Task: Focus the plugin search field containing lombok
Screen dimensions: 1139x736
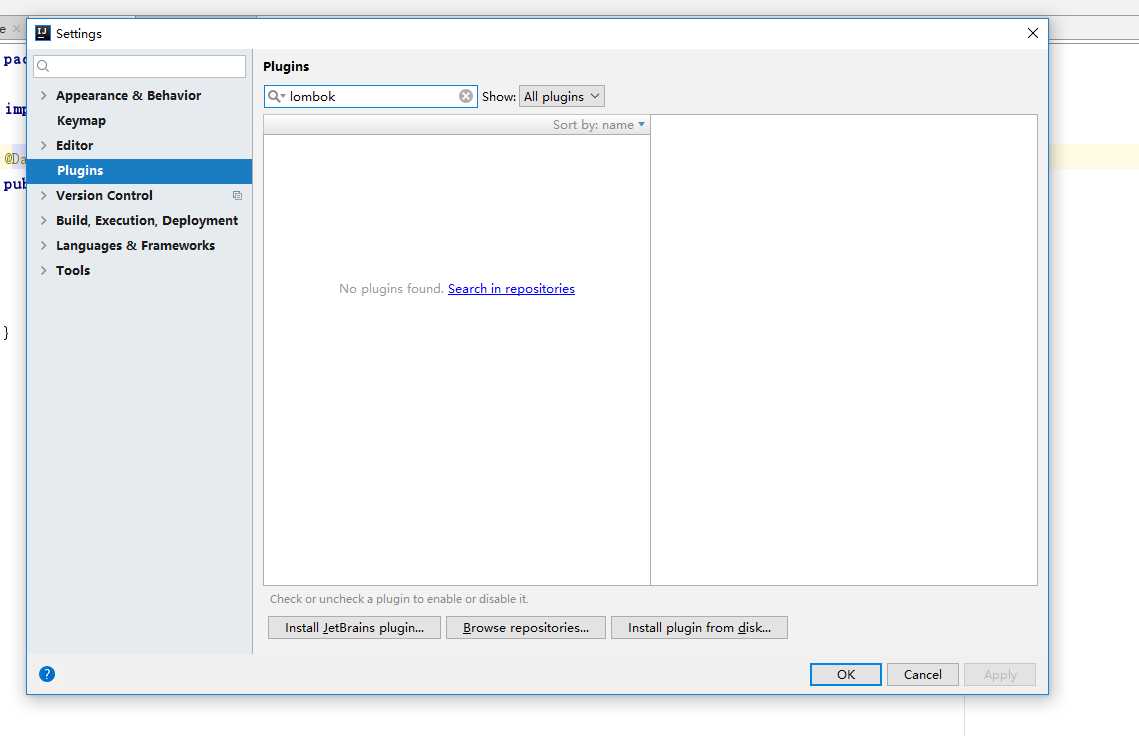Action: 370,96
